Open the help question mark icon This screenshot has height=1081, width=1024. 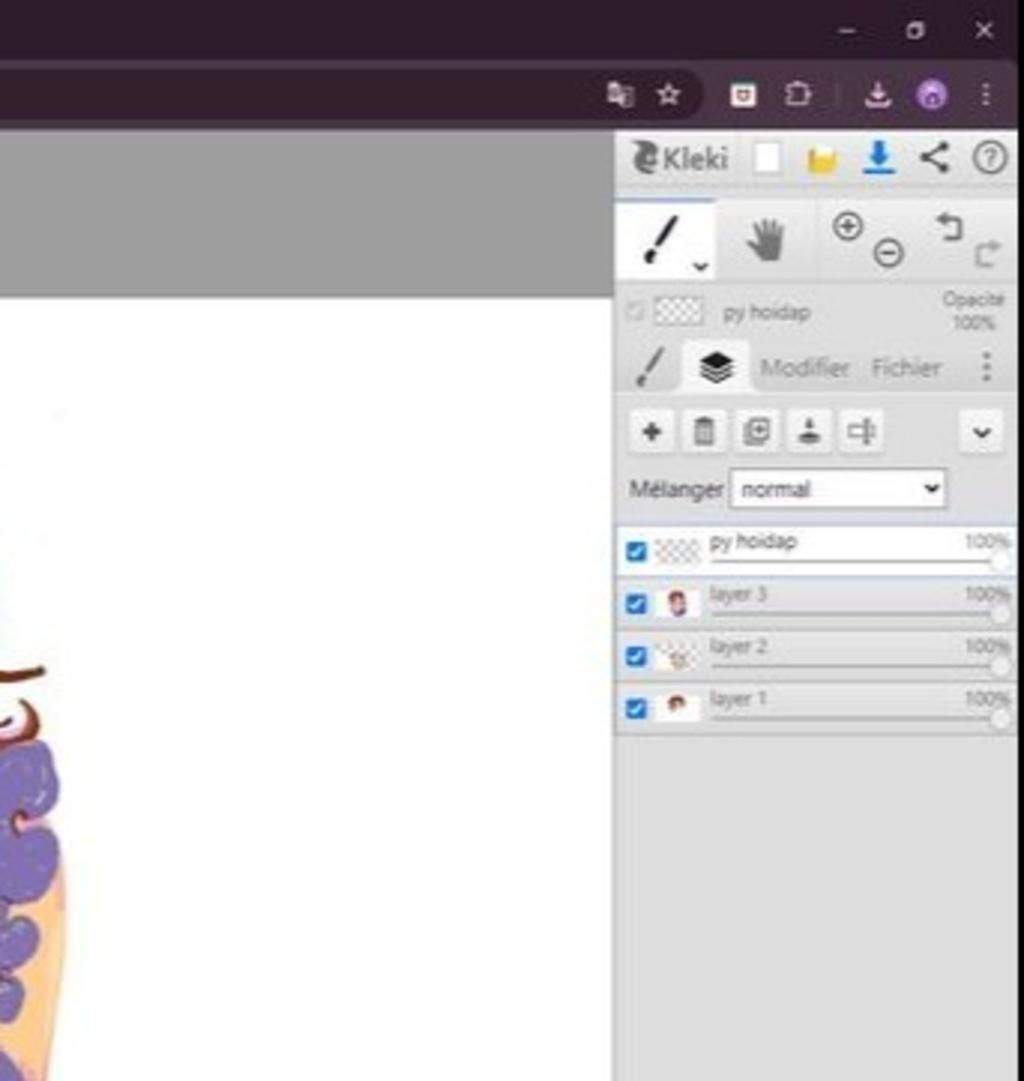[990, 158]
